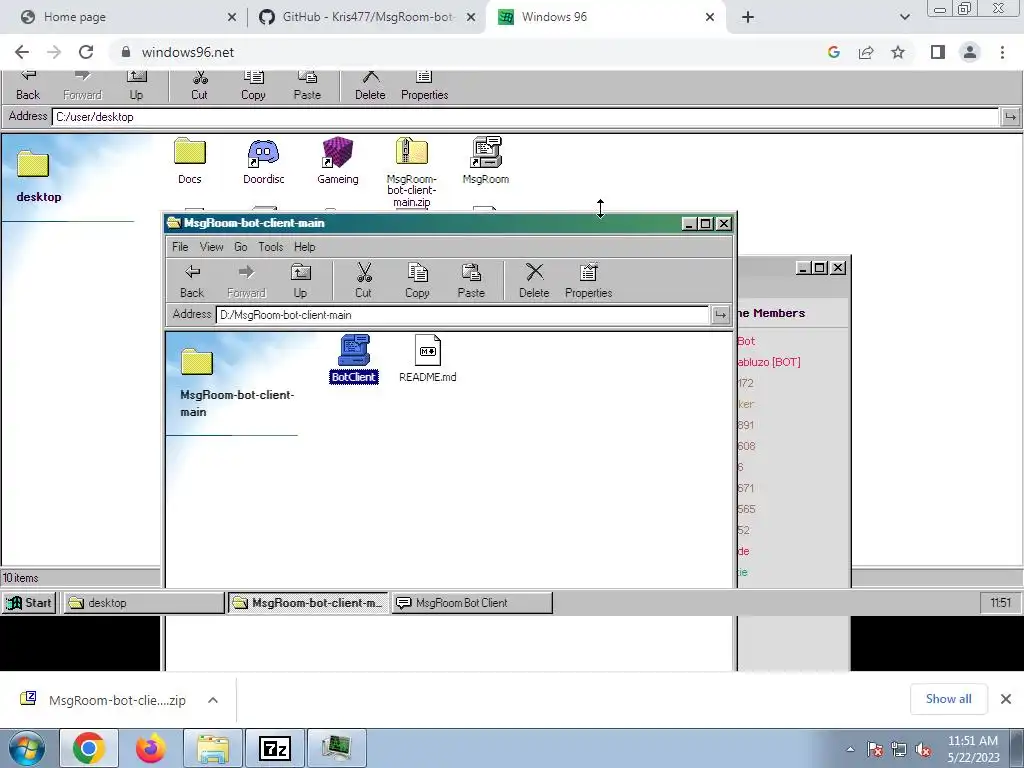Open Chrome side panel icon
Screen dimensions: 1024x768
click(x=938, y=52)
